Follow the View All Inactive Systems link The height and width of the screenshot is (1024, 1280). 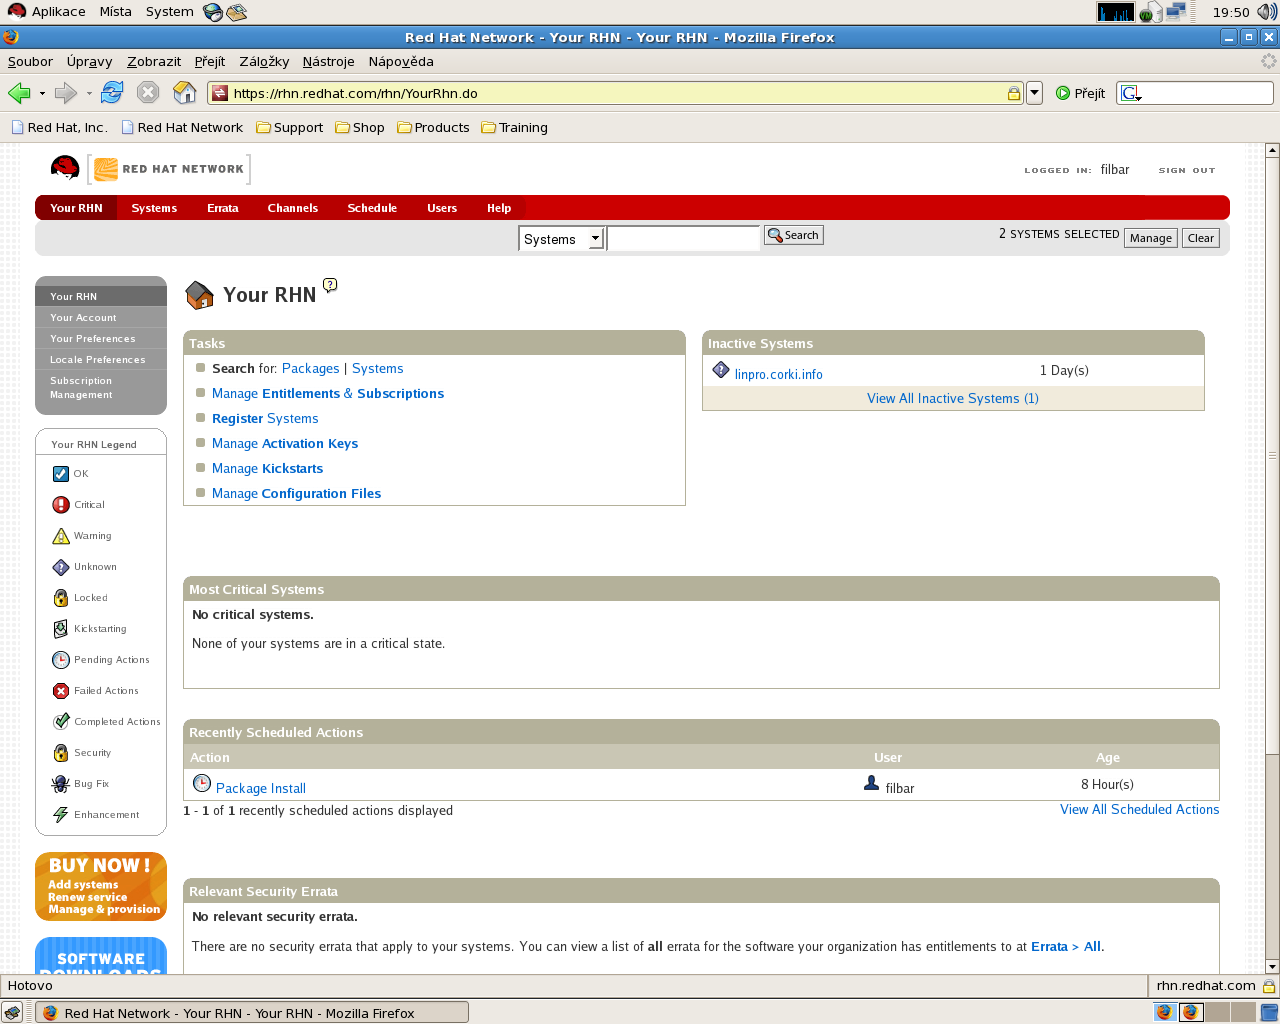(953, 398)
